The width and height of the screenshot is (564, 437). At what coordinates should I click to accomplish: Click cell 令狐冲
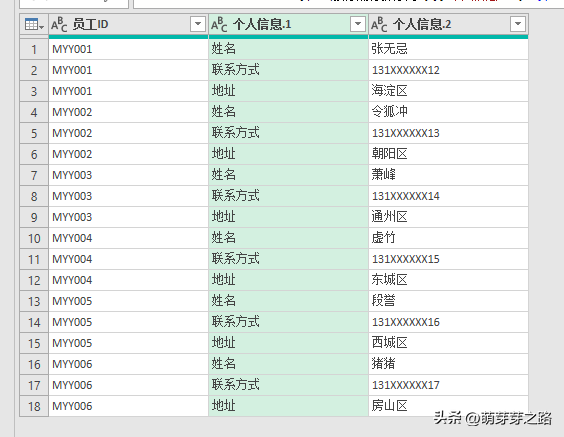449,112
